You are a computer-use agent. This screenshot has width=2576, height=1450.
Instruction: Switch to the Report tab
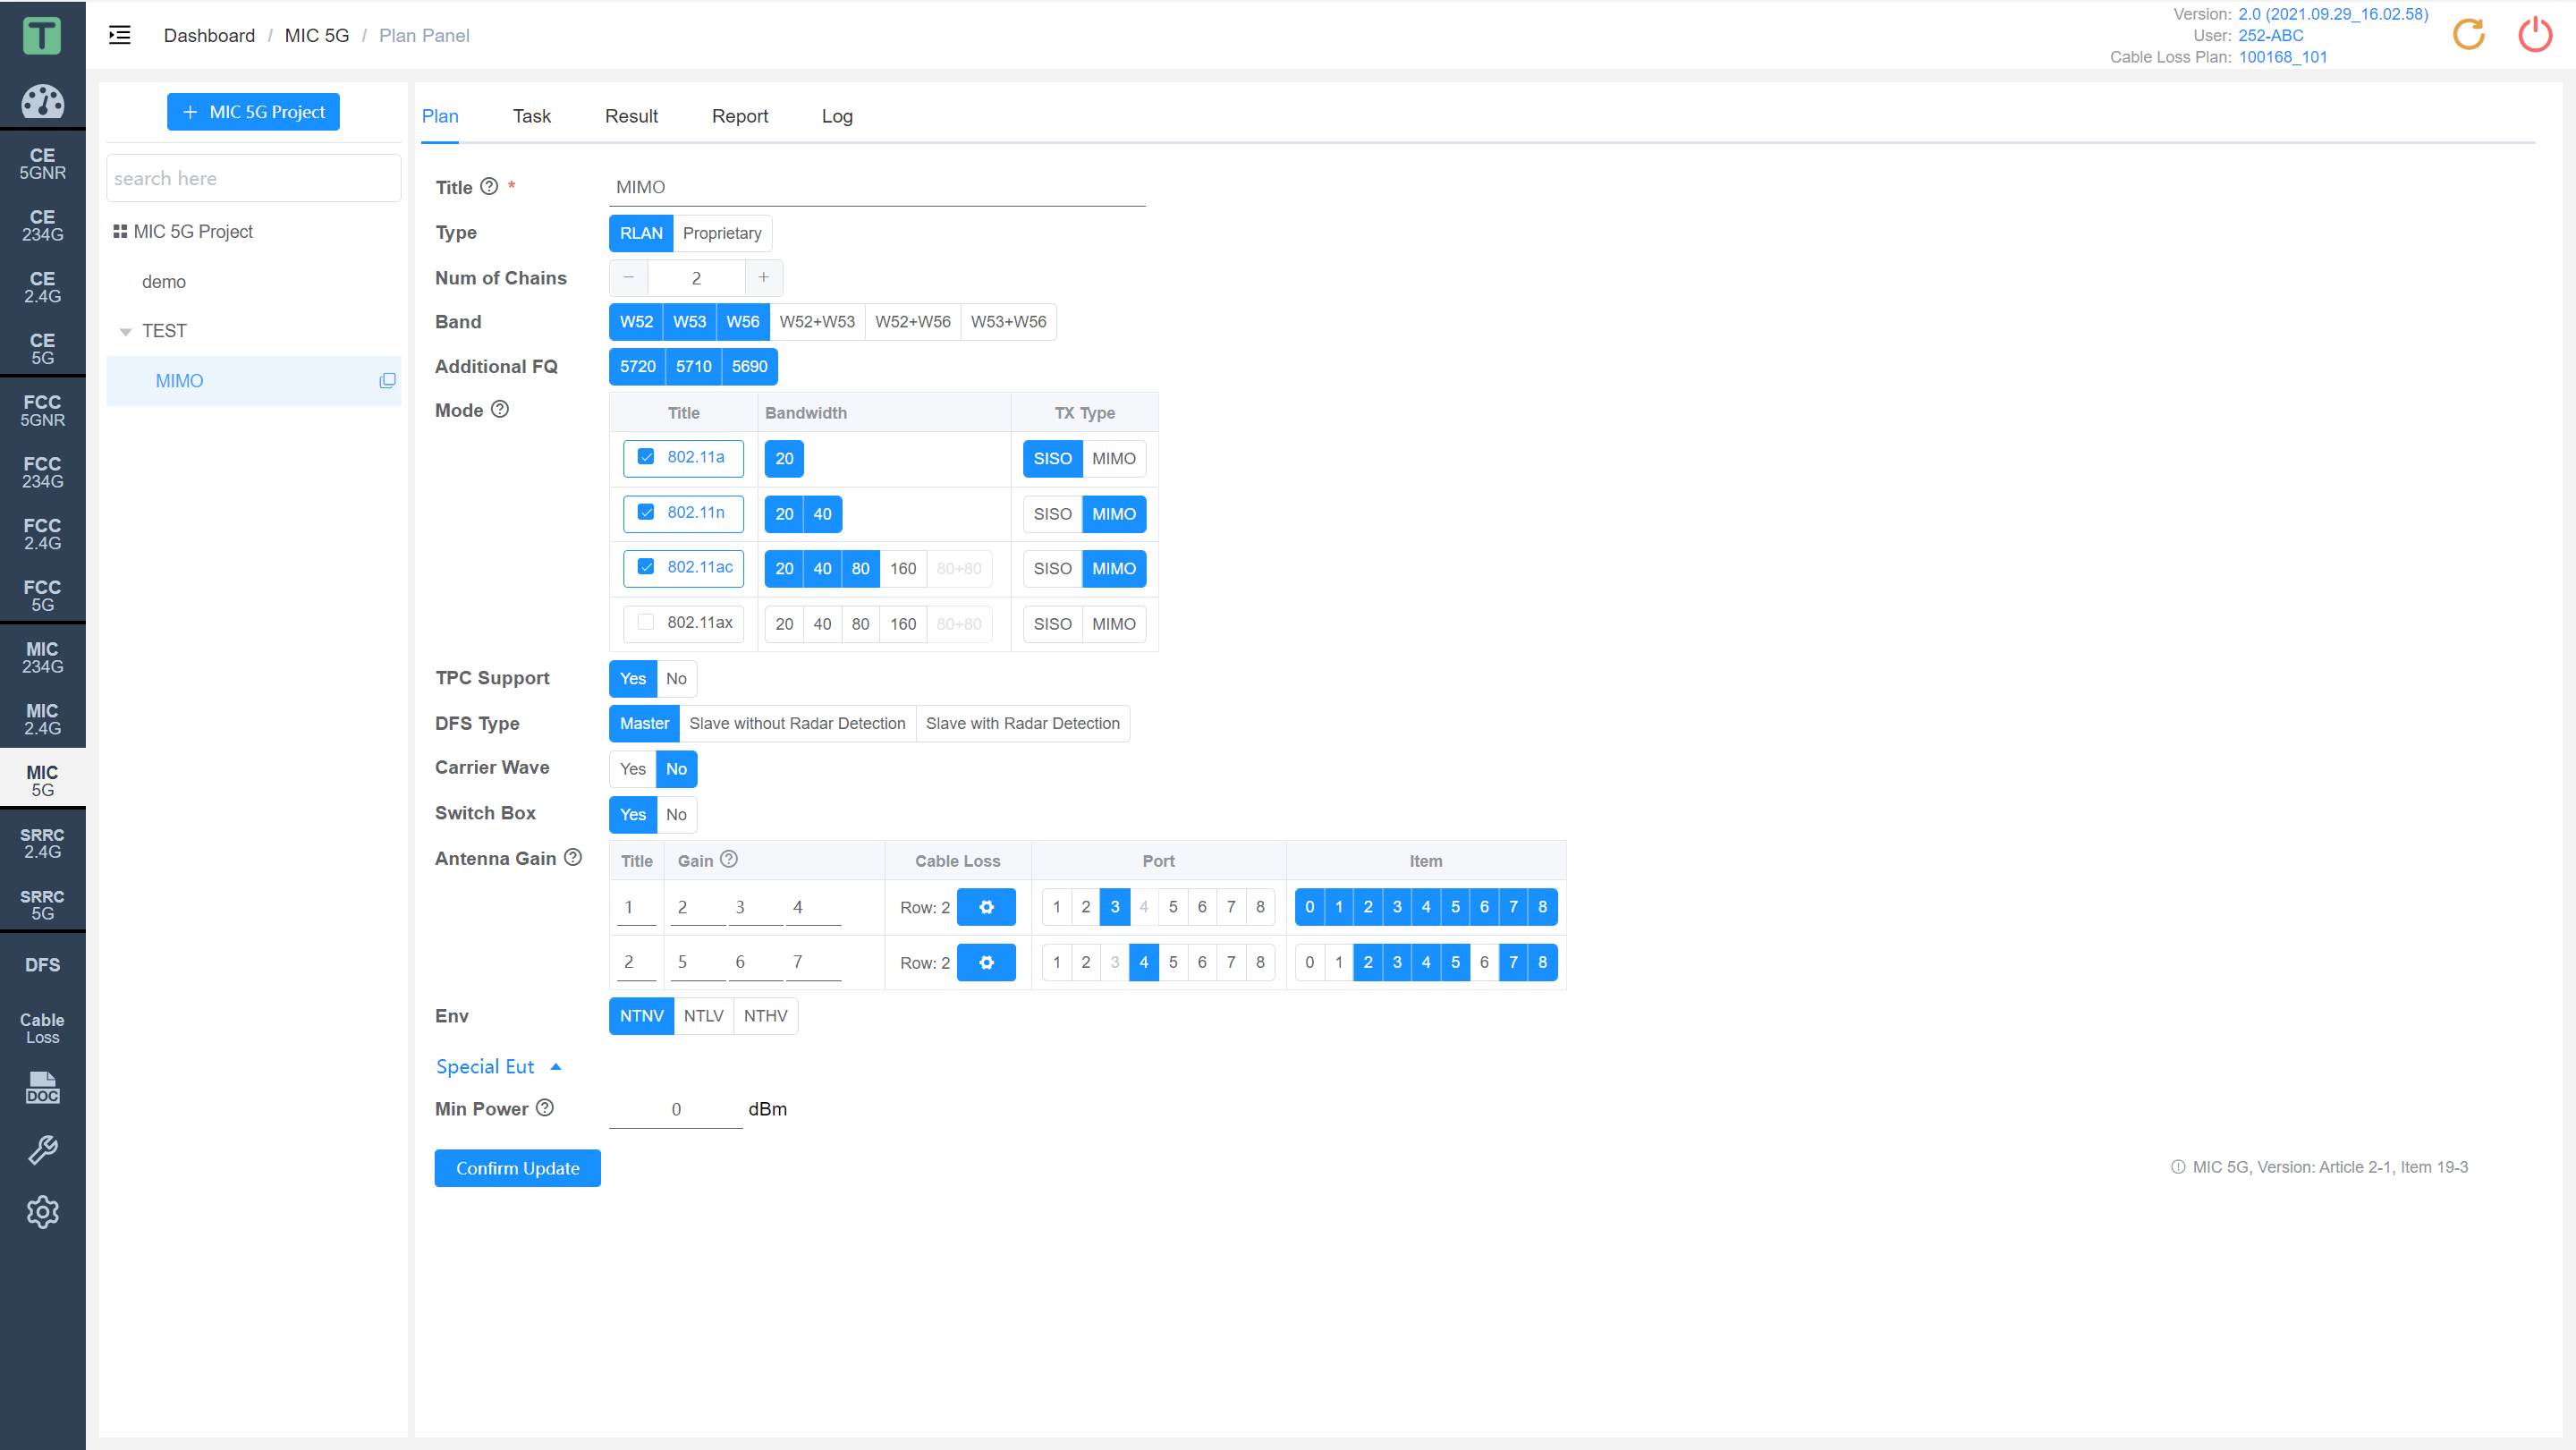click(740, 114)
